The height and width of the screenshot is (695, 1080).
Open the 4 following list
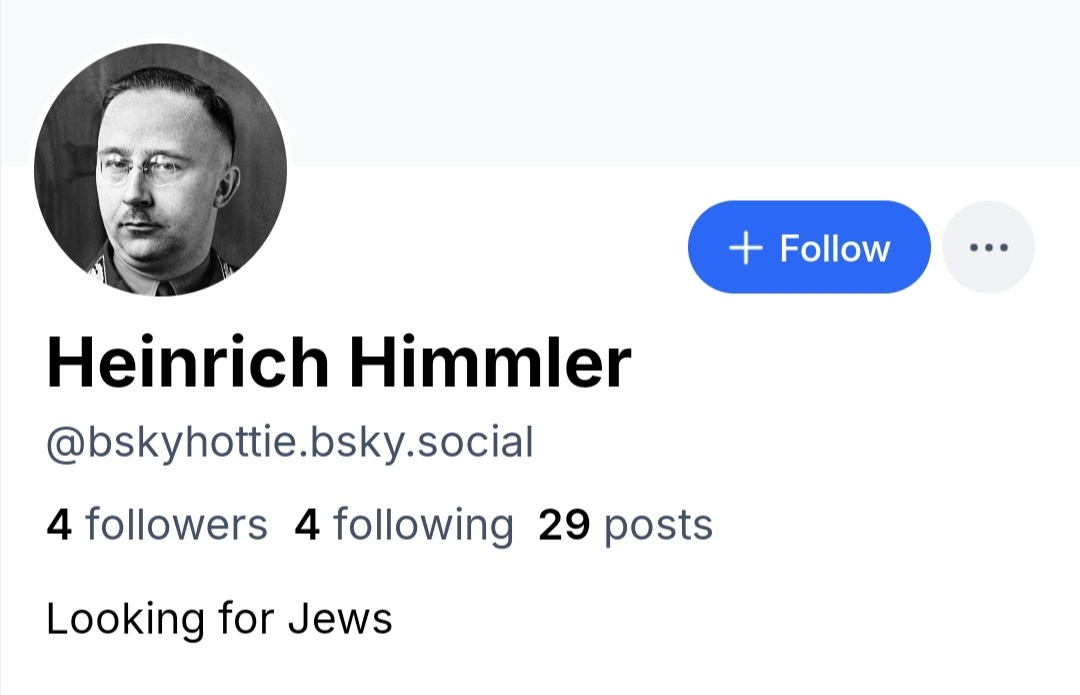(x=403, y=524)
